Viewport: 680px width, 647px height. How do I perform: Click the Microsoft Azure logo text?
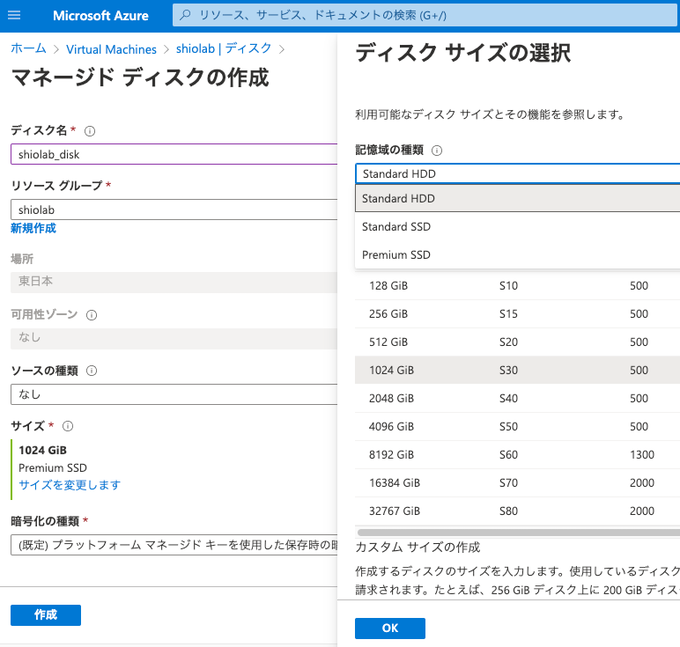(x=101, y=16)
